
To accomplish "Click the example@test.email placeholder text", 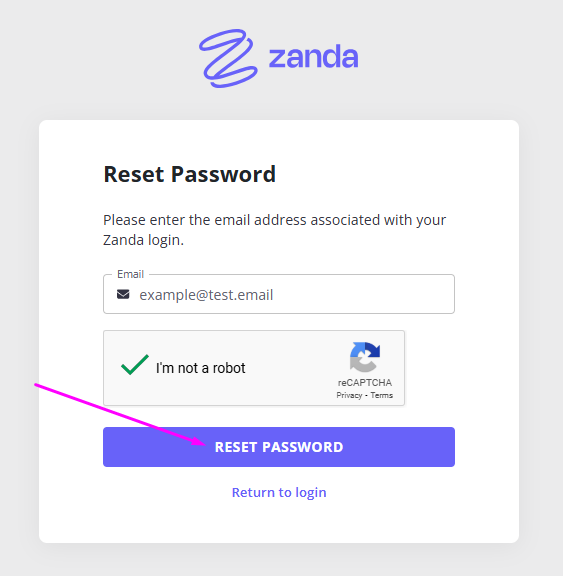I will point(206,295).
